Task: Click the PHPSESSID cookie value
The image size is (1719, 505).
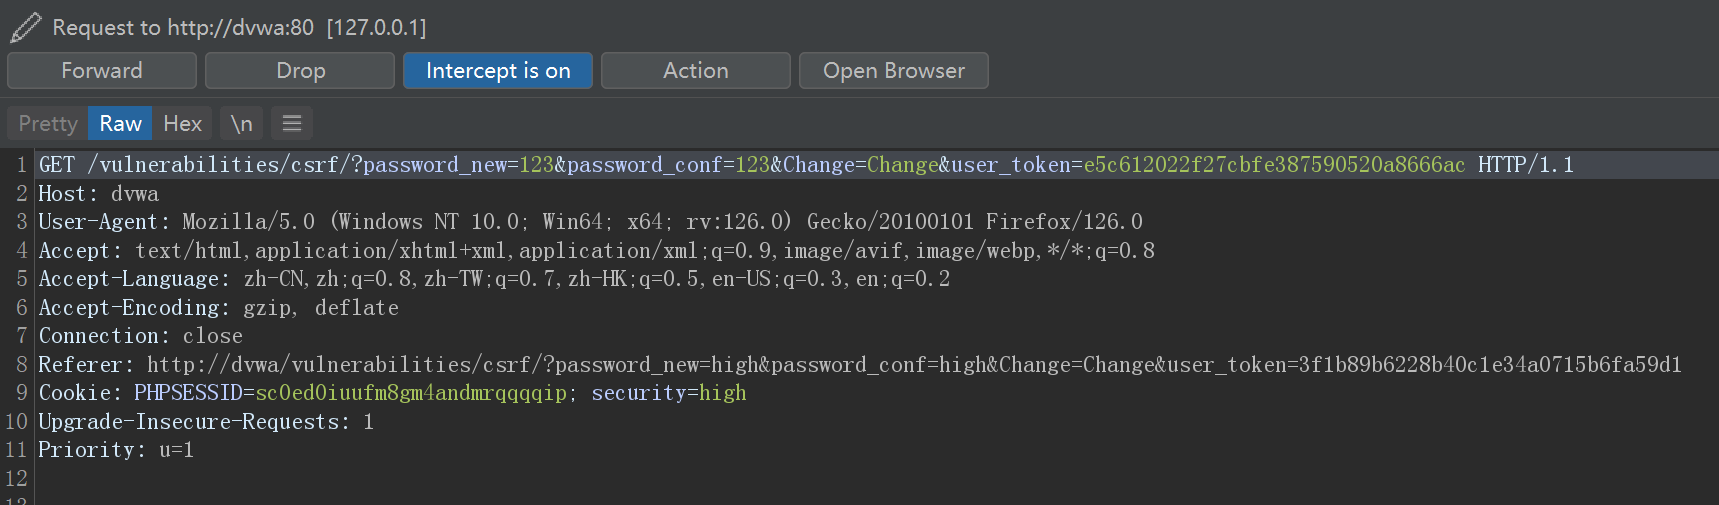Action: pyautogui.click(x=411, y=393)
